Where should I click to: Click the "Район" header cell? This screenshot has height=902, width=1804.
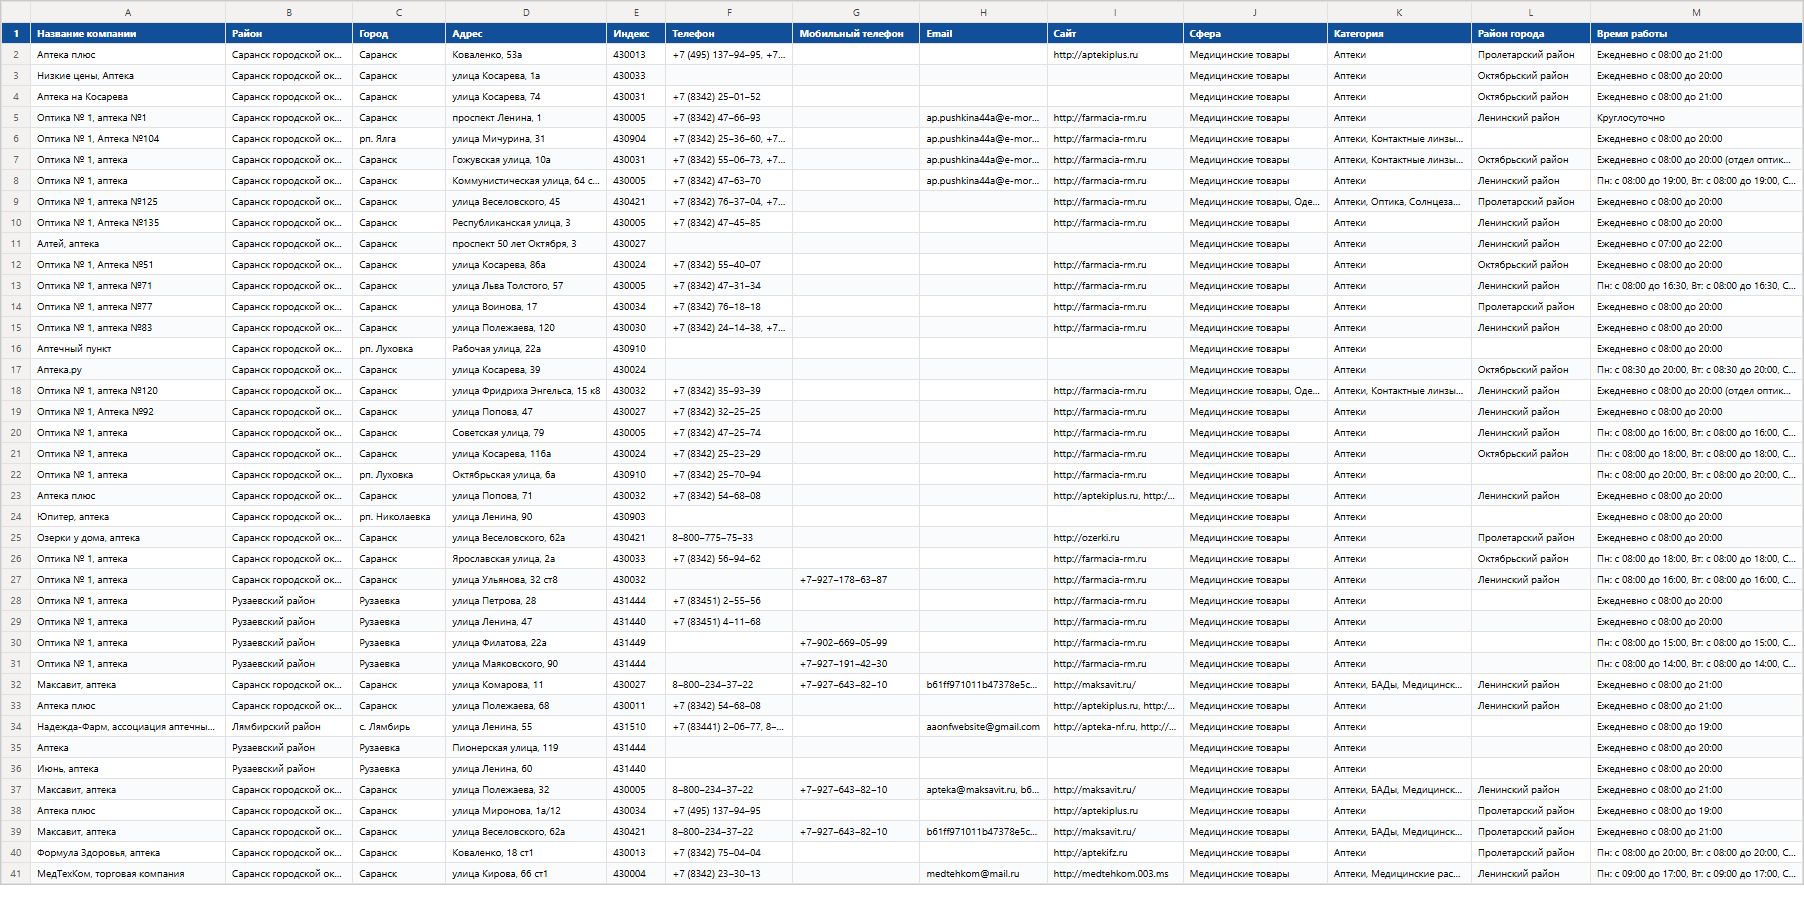289,33
